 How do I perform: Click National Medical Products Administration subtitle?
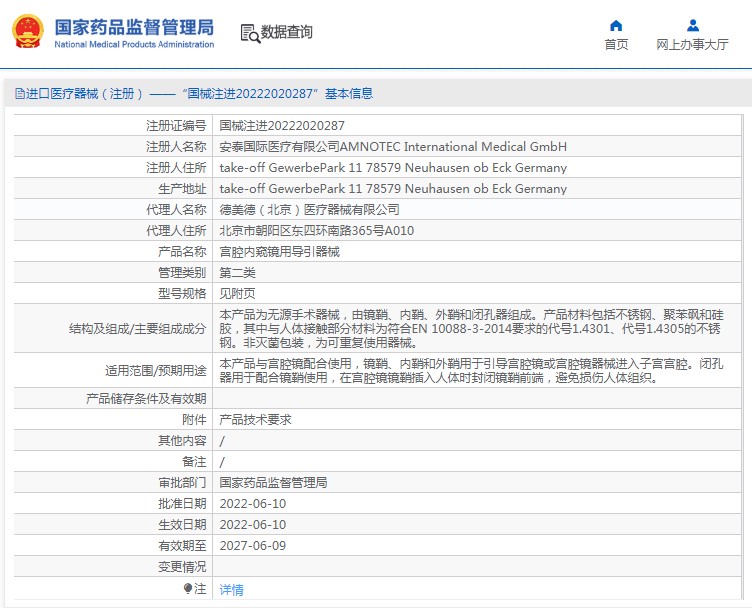coord(134,44)
